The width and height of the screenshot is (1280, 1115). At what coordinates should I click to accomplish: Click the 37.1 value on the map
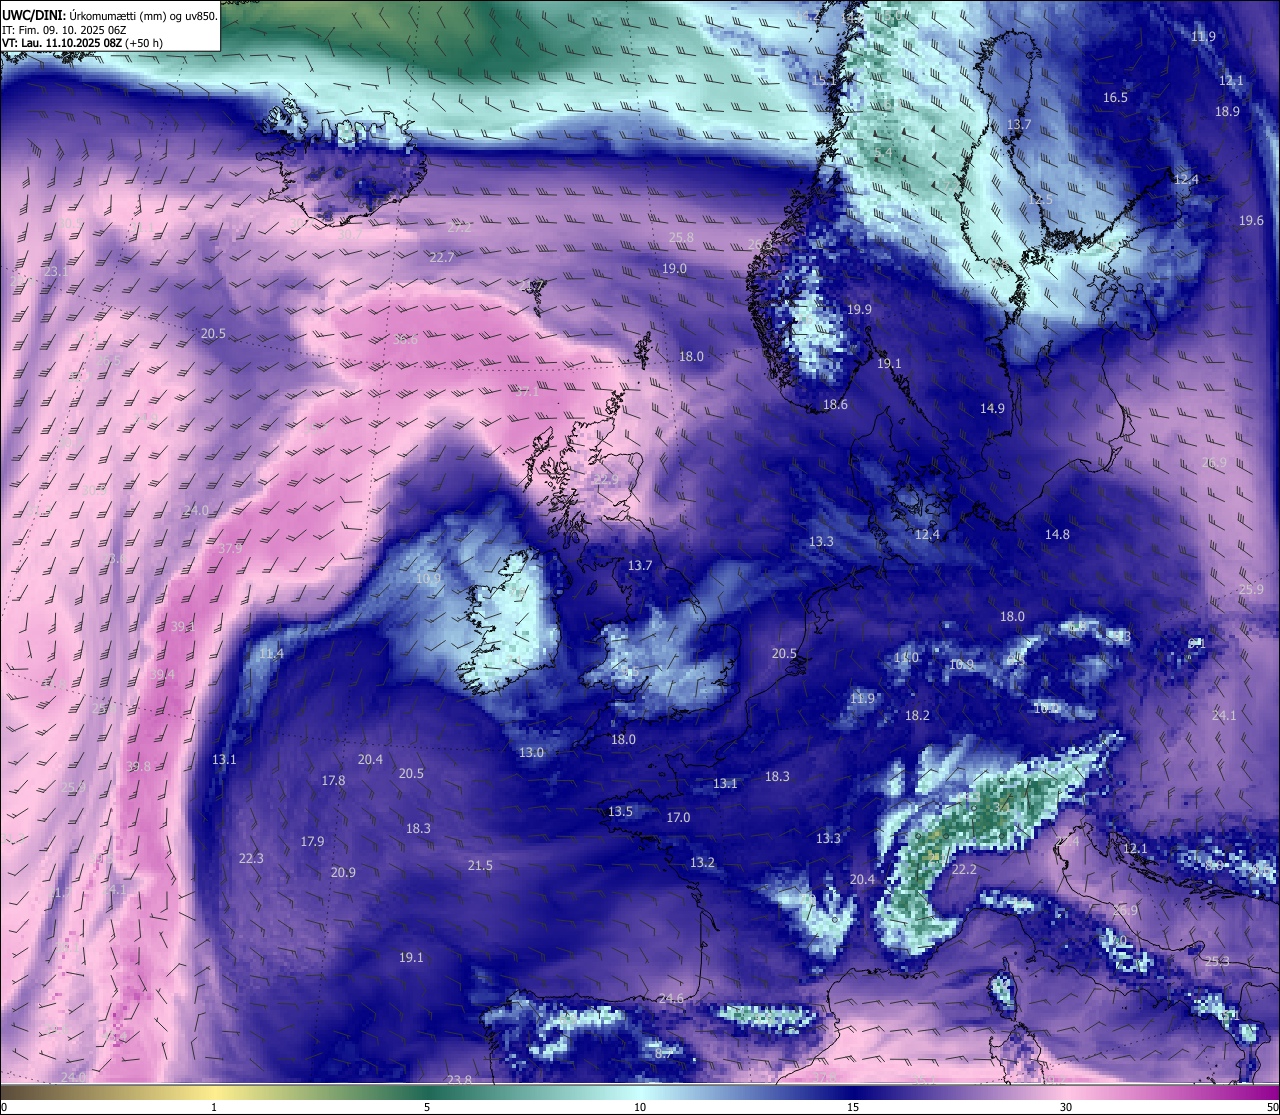click(527, 392)
